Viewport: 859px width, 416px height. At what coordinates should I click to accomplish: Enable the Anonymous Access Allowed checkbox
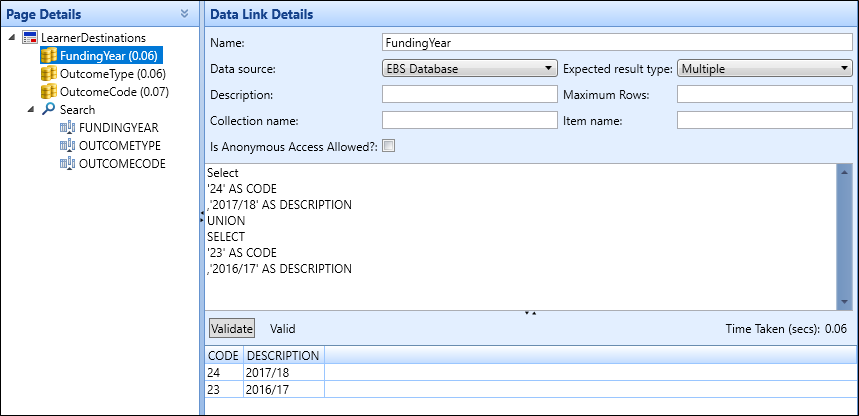[x=389, y=146]
